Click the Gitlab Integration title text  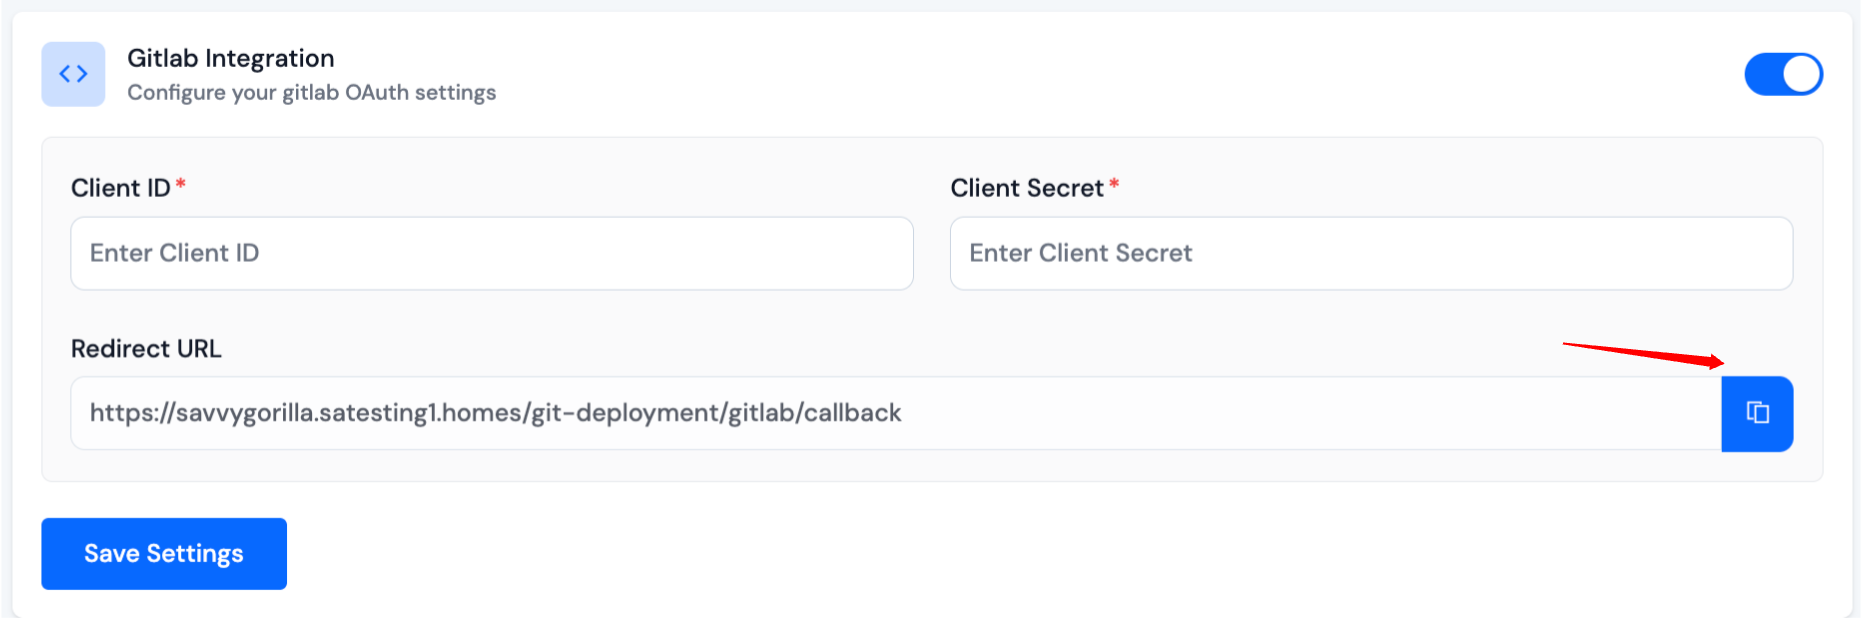click(231, 57)
